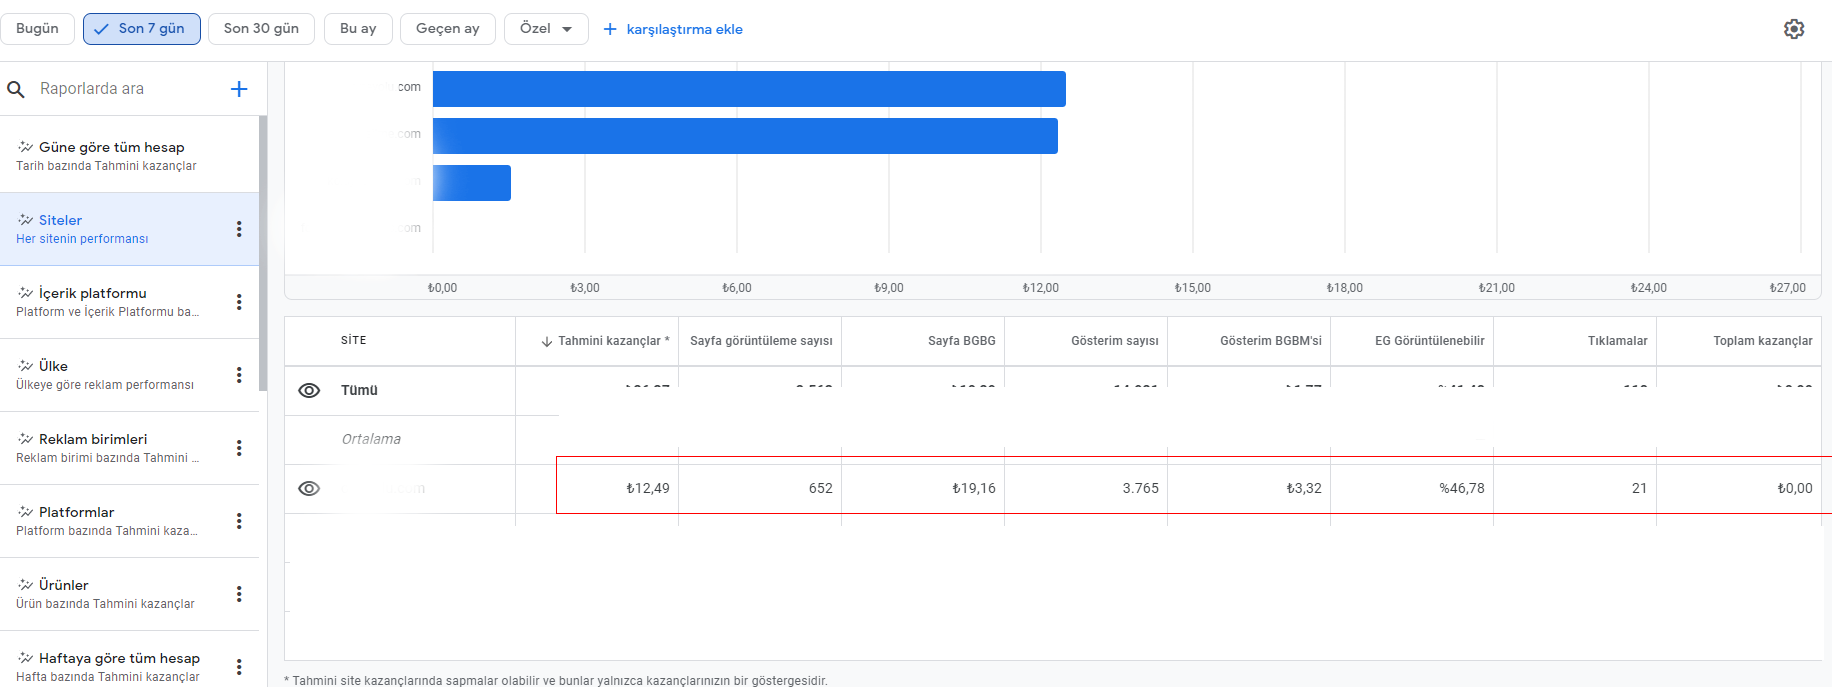Viewport: 1832px width, 687px height.
Task: Sort by Tahmini kazançlar column arrow
Action: pyautogui.click(x=547, y=341)
